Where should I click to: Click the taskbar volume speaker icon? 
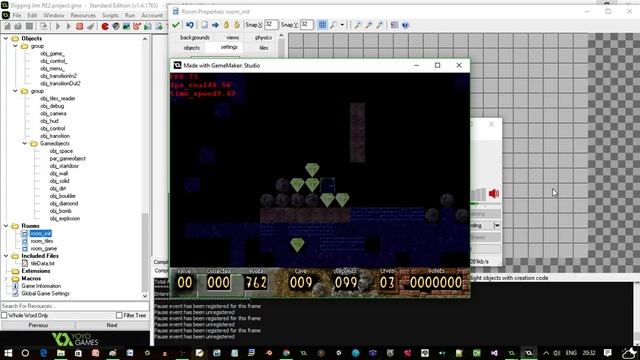coord(557,353)
